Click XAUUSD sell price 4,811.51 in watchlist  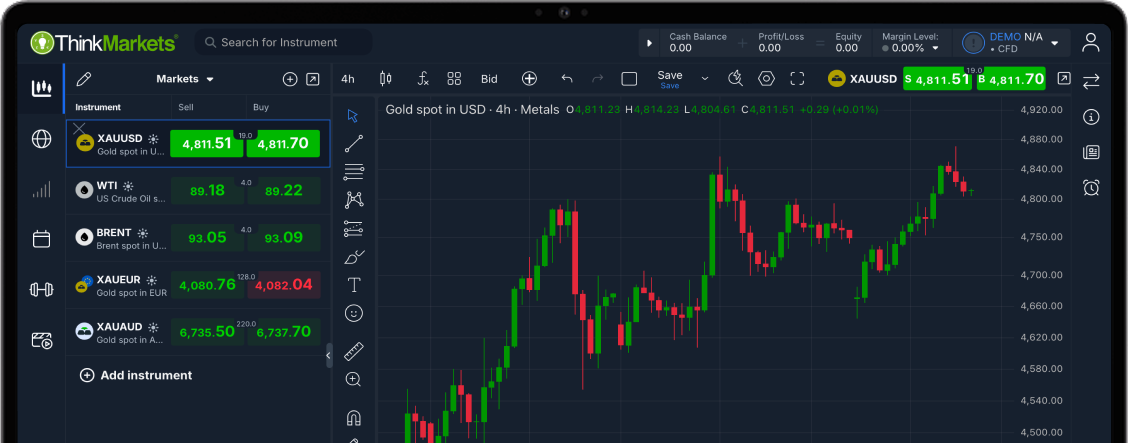click(206, 144)
